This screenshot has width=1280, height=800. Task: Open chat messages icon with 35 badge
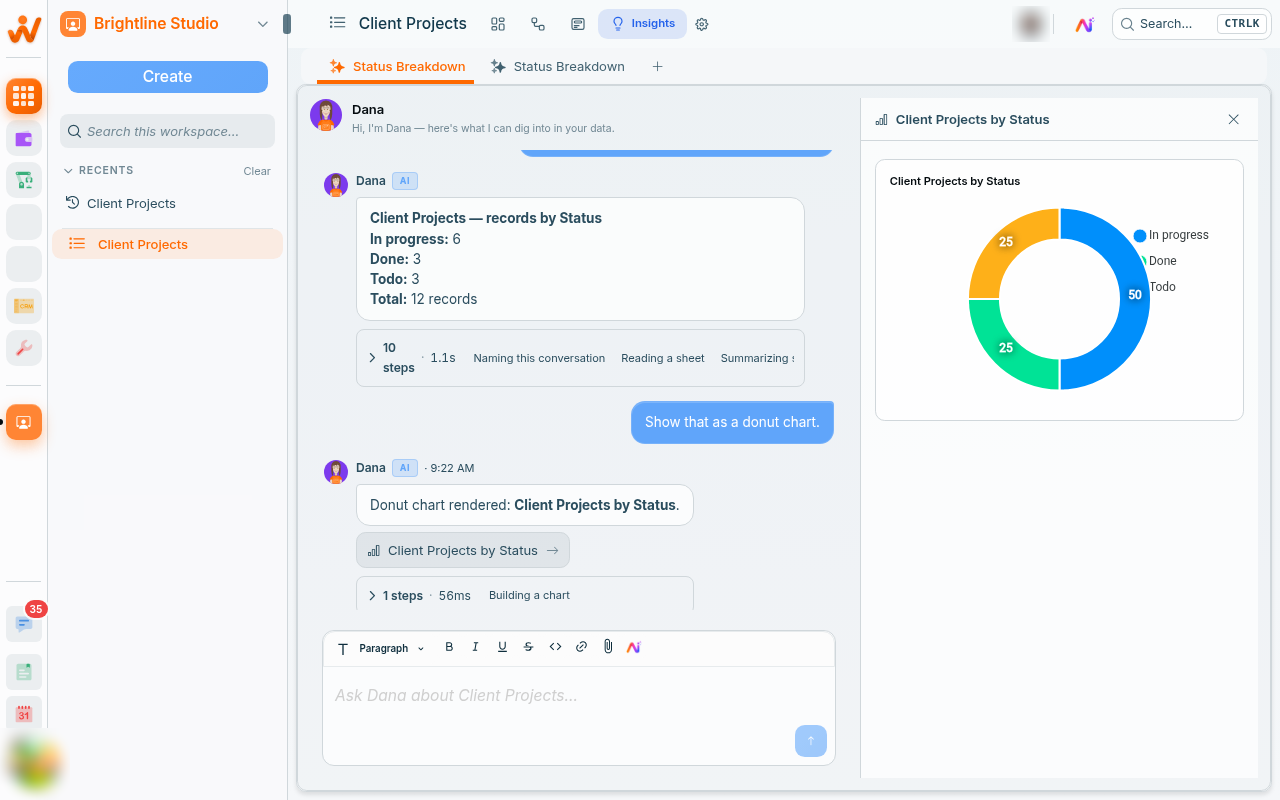[x=24, y=623]
